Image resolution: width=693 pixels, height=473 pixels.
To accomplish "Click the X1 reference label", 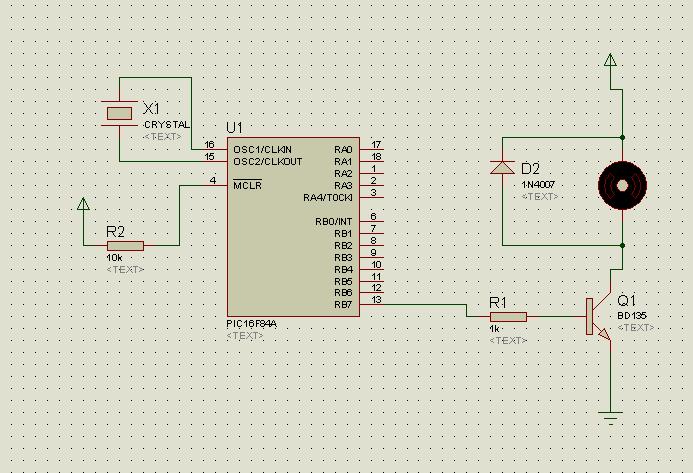I will coord(152,108).
